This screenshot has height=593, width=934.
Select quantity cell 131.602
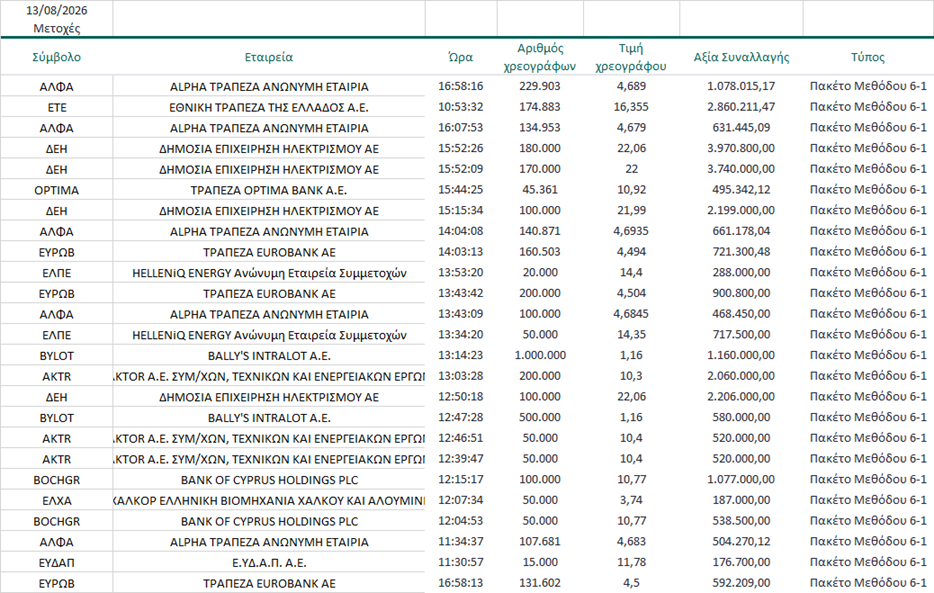coord(540,583)
